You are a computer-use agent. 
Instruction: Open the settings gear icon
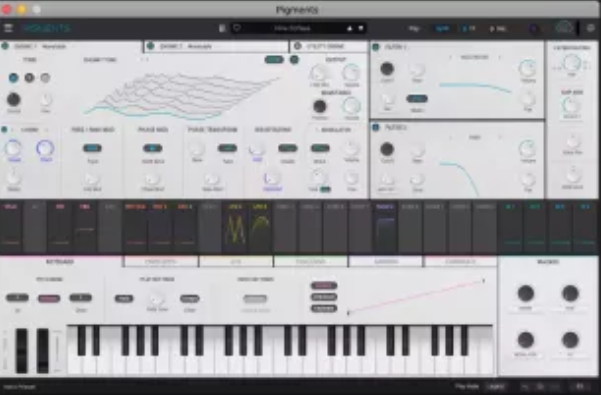pos(590,28)
